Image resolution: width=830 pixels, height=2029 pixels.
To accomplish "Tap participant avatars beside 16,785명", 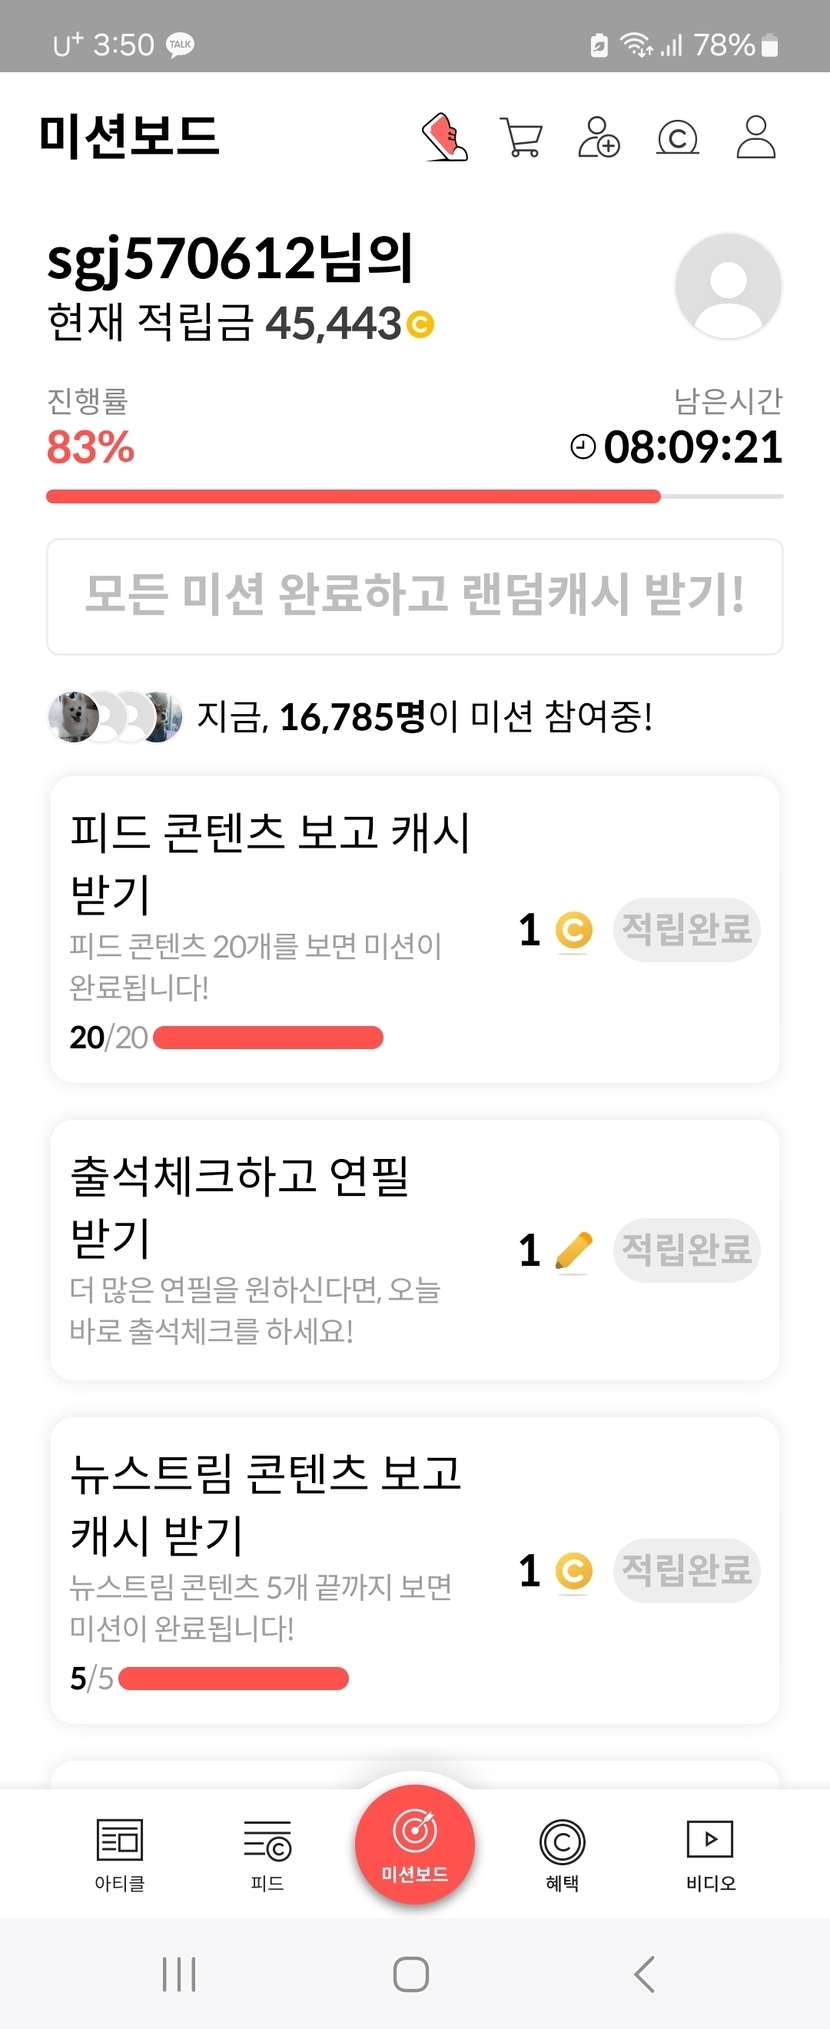I will [x=115, y=717].
